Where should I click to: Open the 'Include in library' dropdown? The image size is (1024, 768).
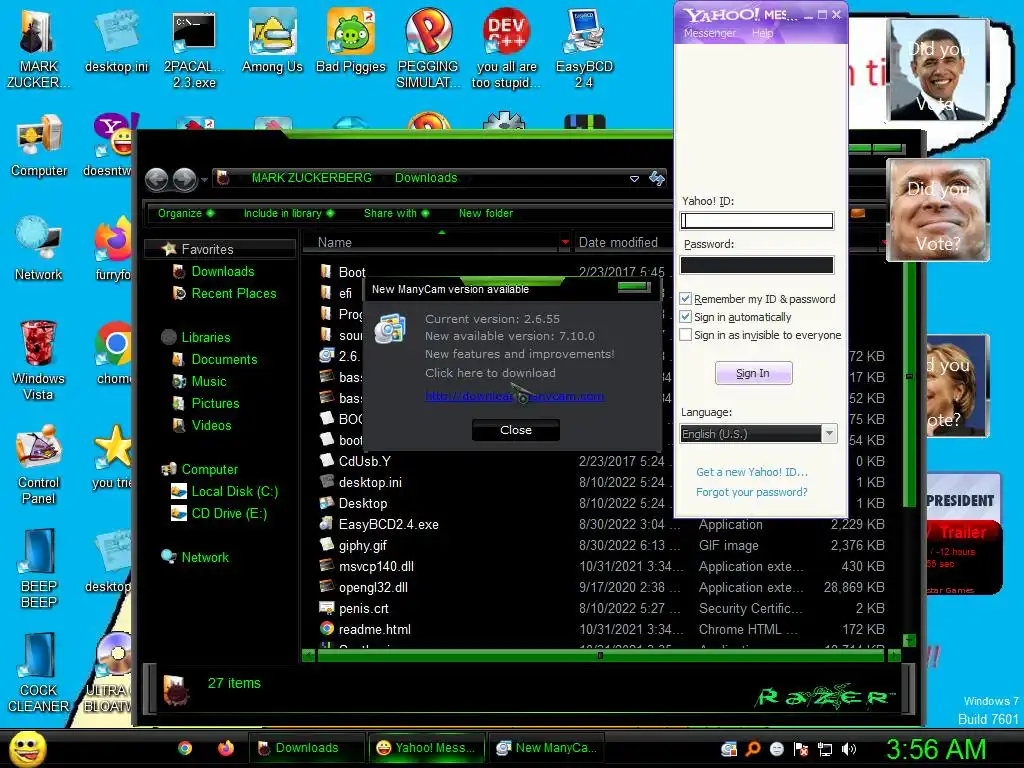[289, 214]
